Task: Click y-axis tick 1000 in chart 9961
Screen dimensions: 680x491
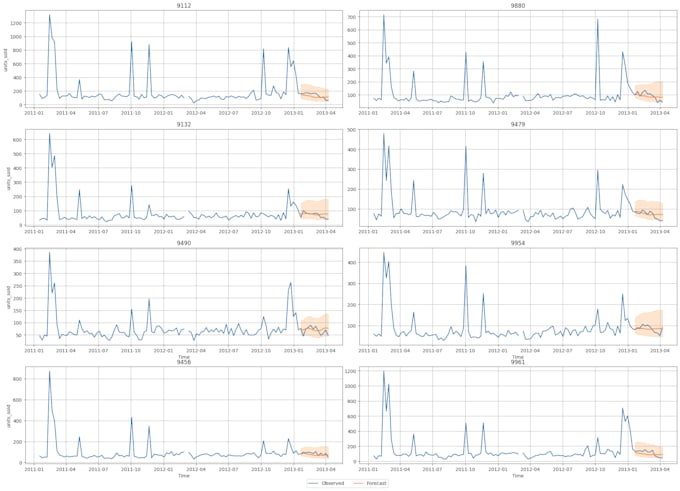Action: pos(350,386)
